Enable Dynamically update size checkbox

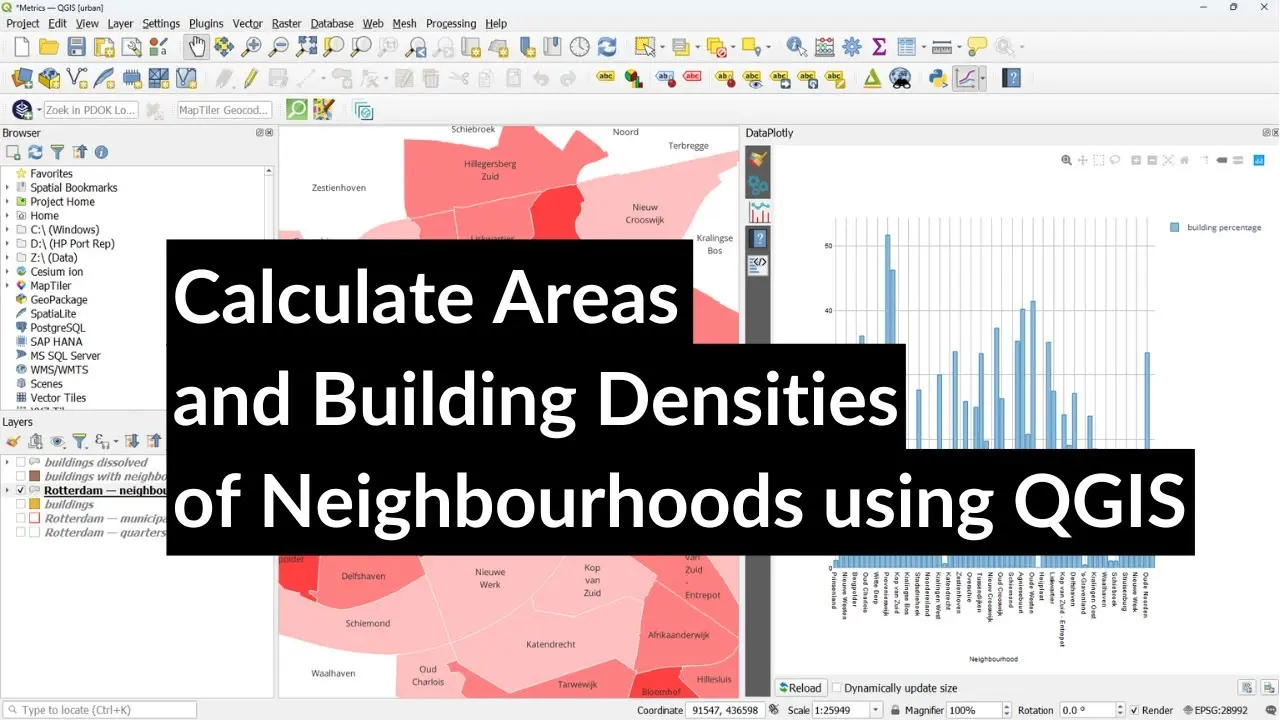[837, 688]
